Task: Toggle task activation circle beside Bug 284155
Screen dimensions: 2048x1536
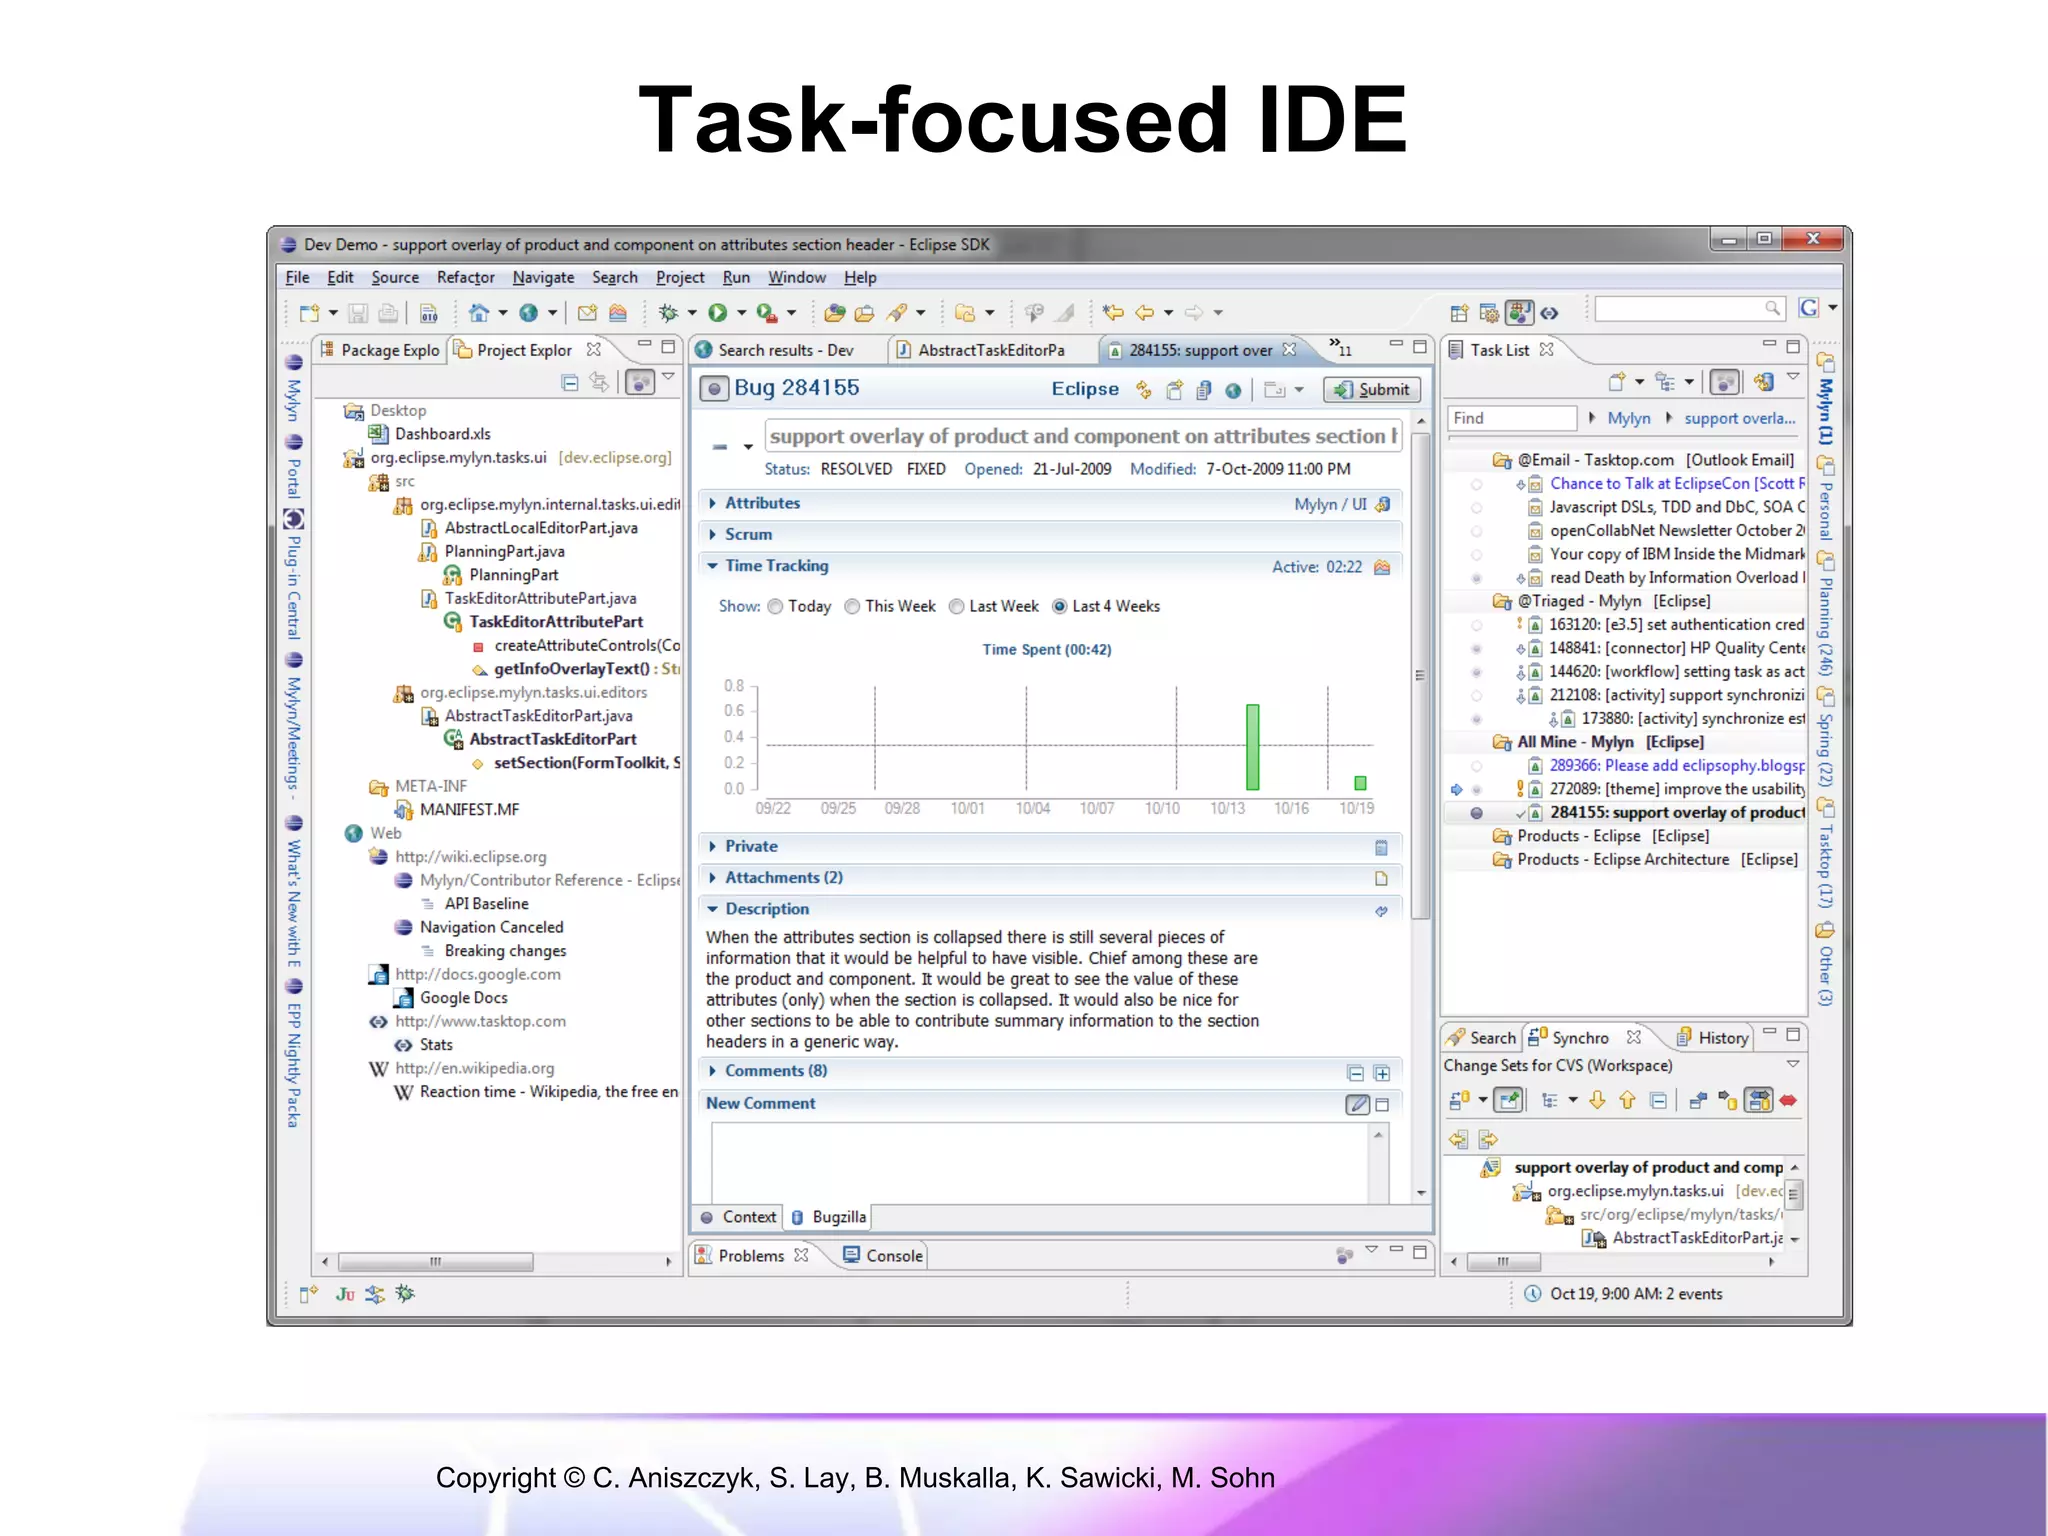Action: 713,389
